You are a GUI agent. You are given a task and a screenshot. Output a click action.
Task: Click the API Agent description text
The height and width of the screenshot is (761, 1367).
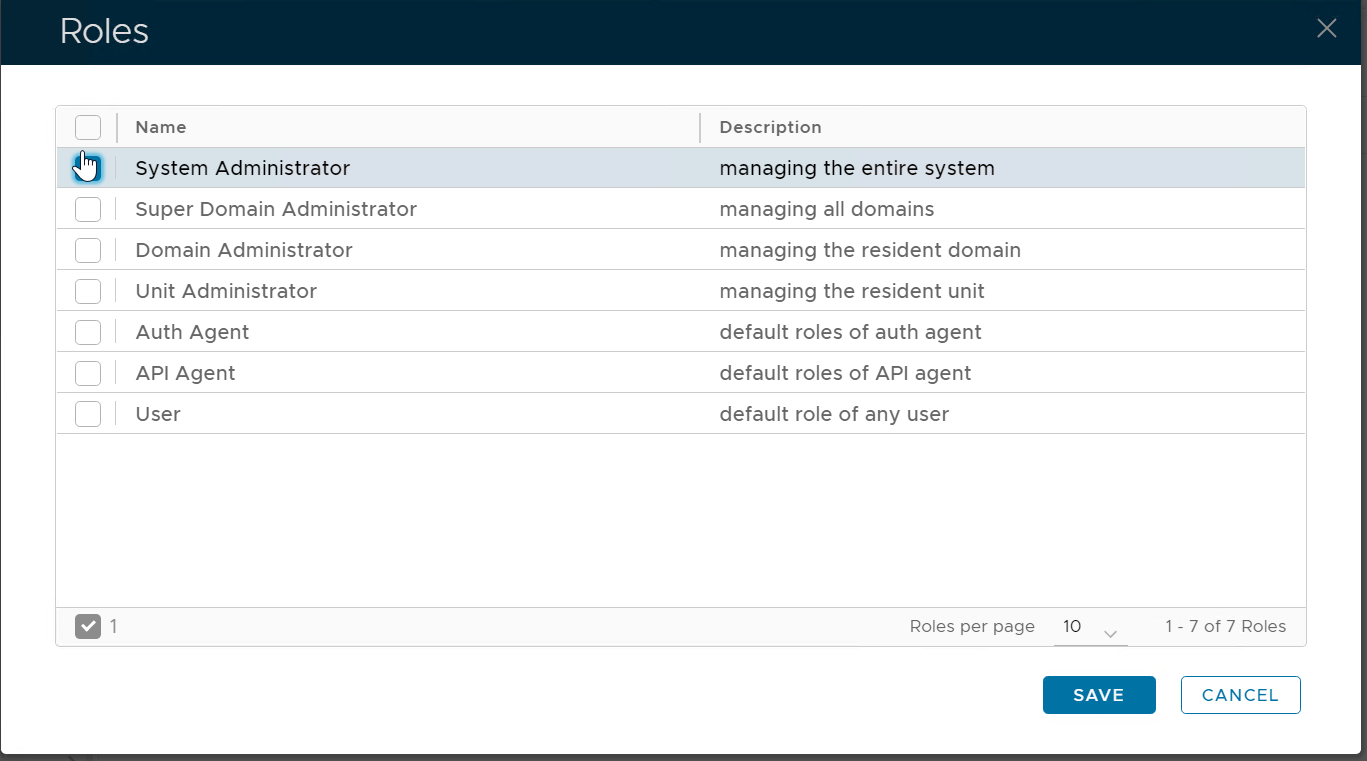coord(845,373)
